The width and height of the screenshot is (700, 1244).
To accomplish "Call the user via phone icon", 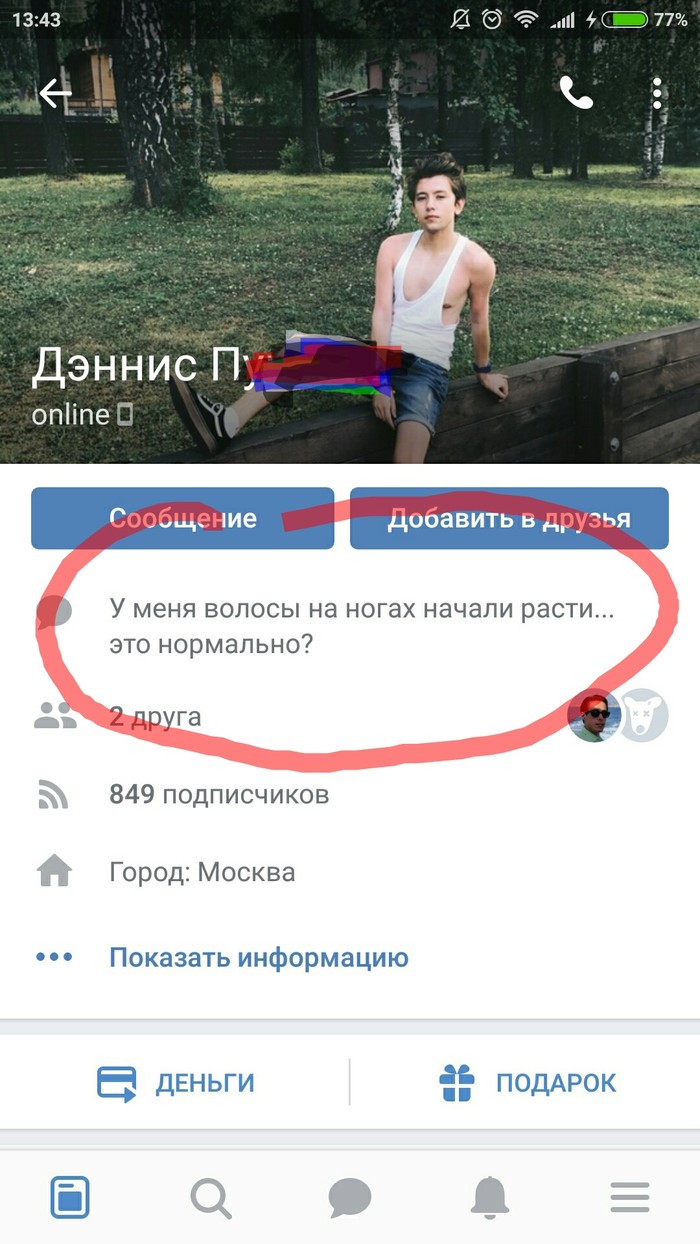I will pos(577,94).
